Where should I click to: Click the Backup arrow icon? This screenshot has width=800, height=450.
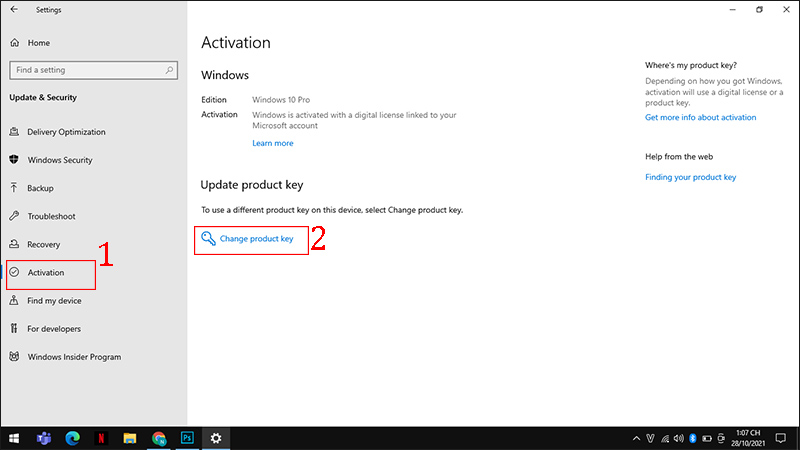pos(14,188)
